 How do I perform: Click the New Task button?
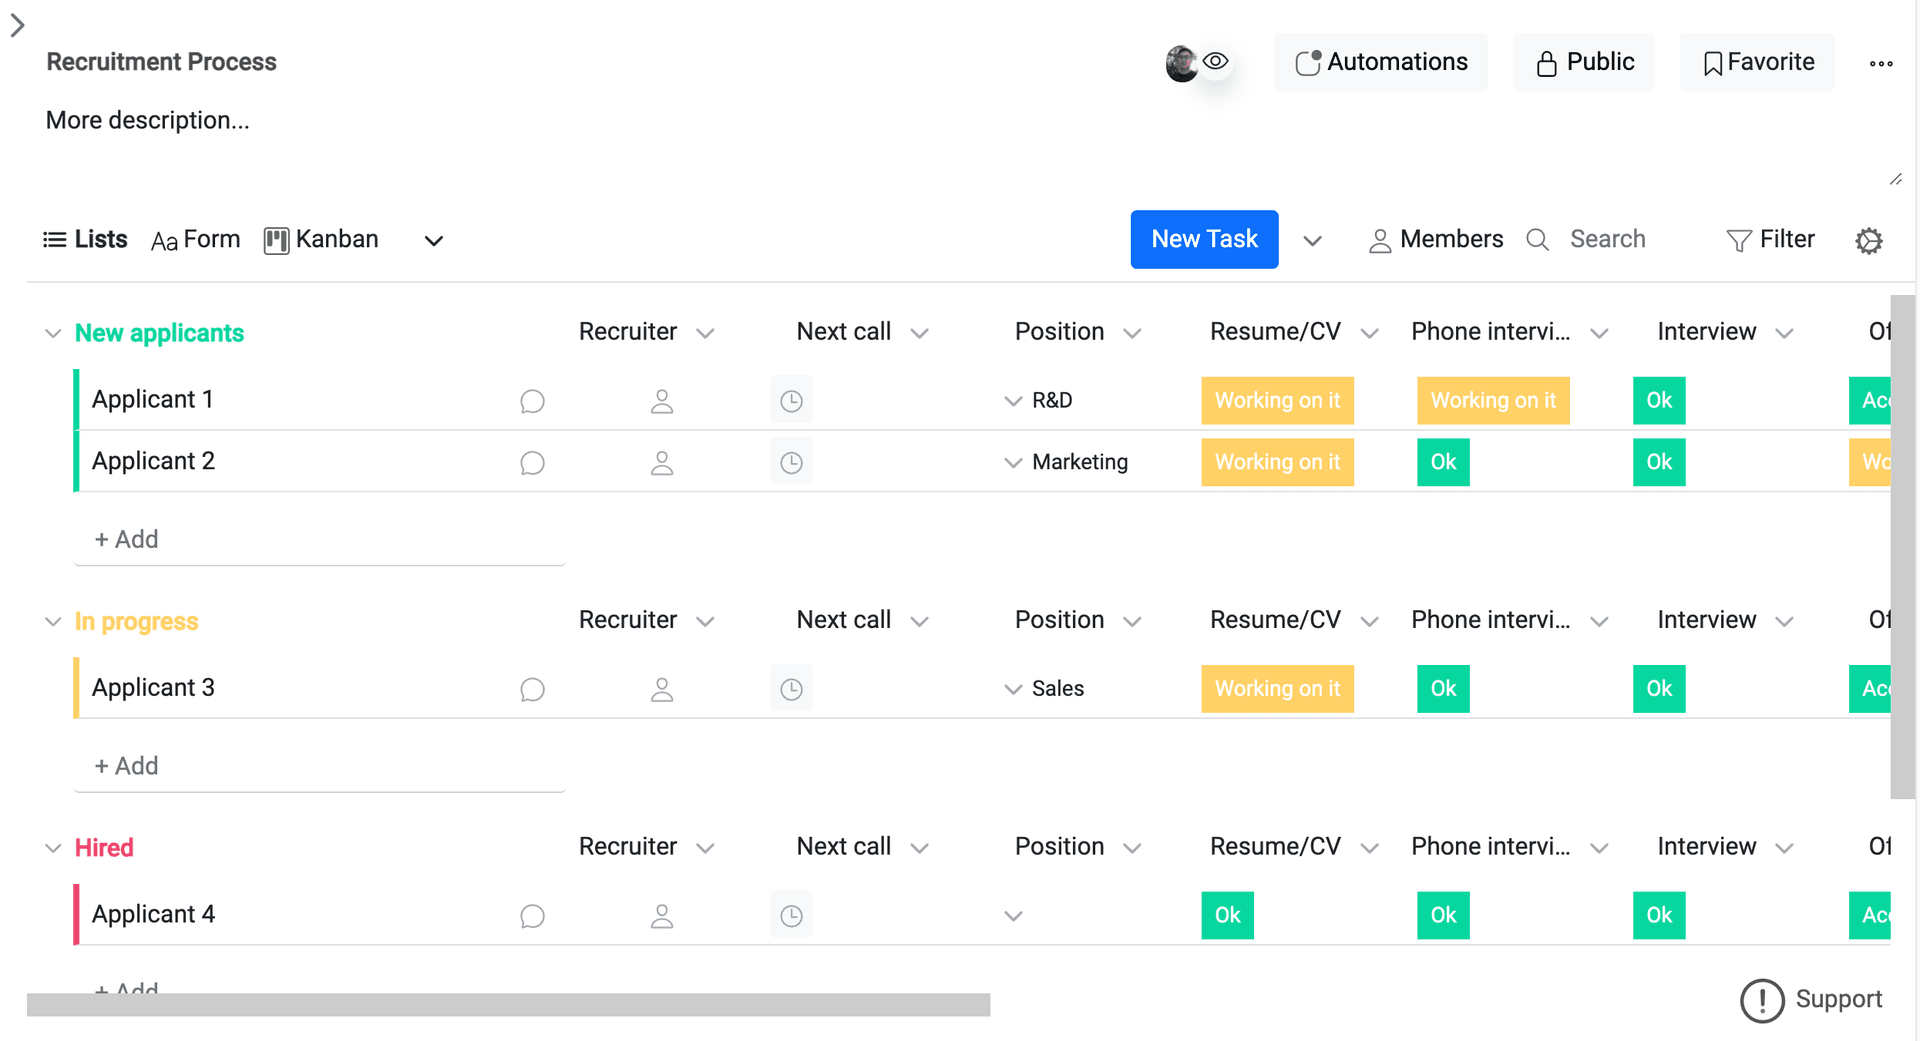[x=1204, y=239]
